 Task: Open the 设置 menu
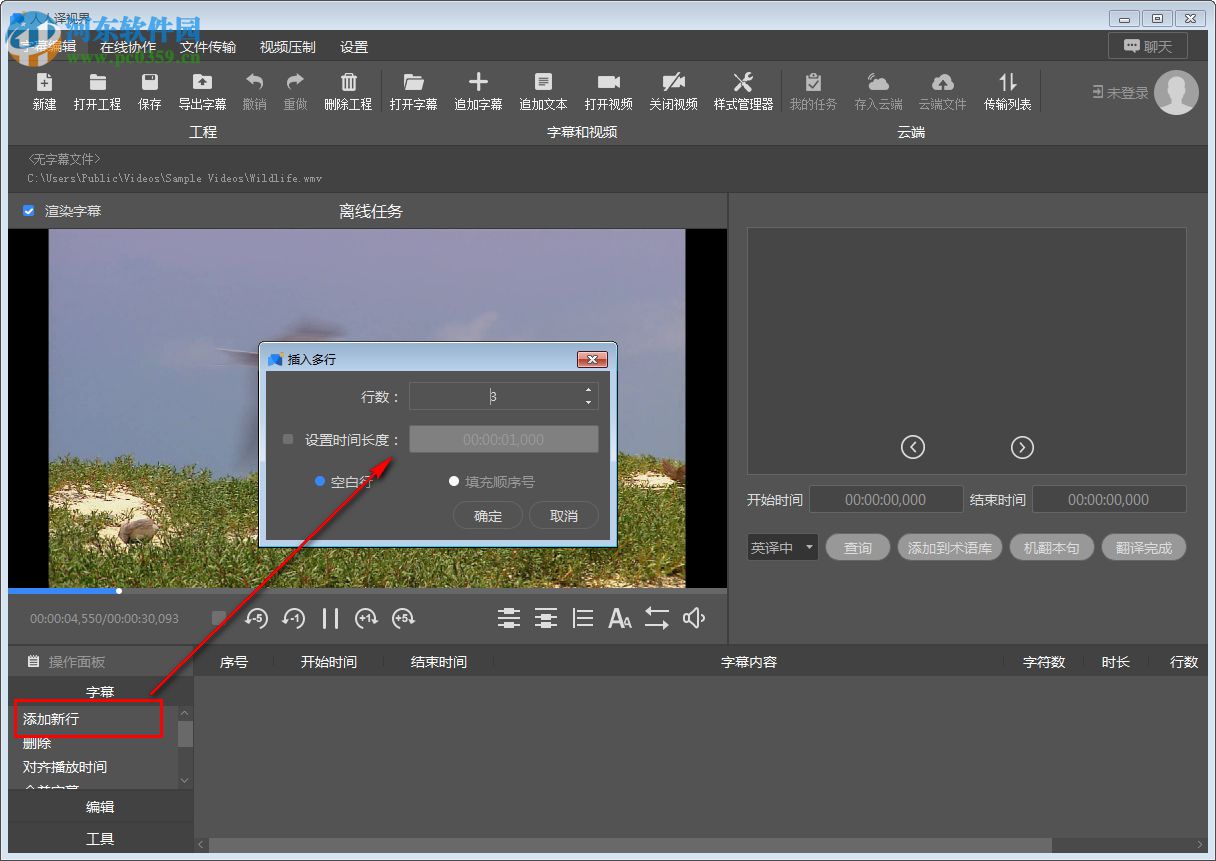point(354,47)
